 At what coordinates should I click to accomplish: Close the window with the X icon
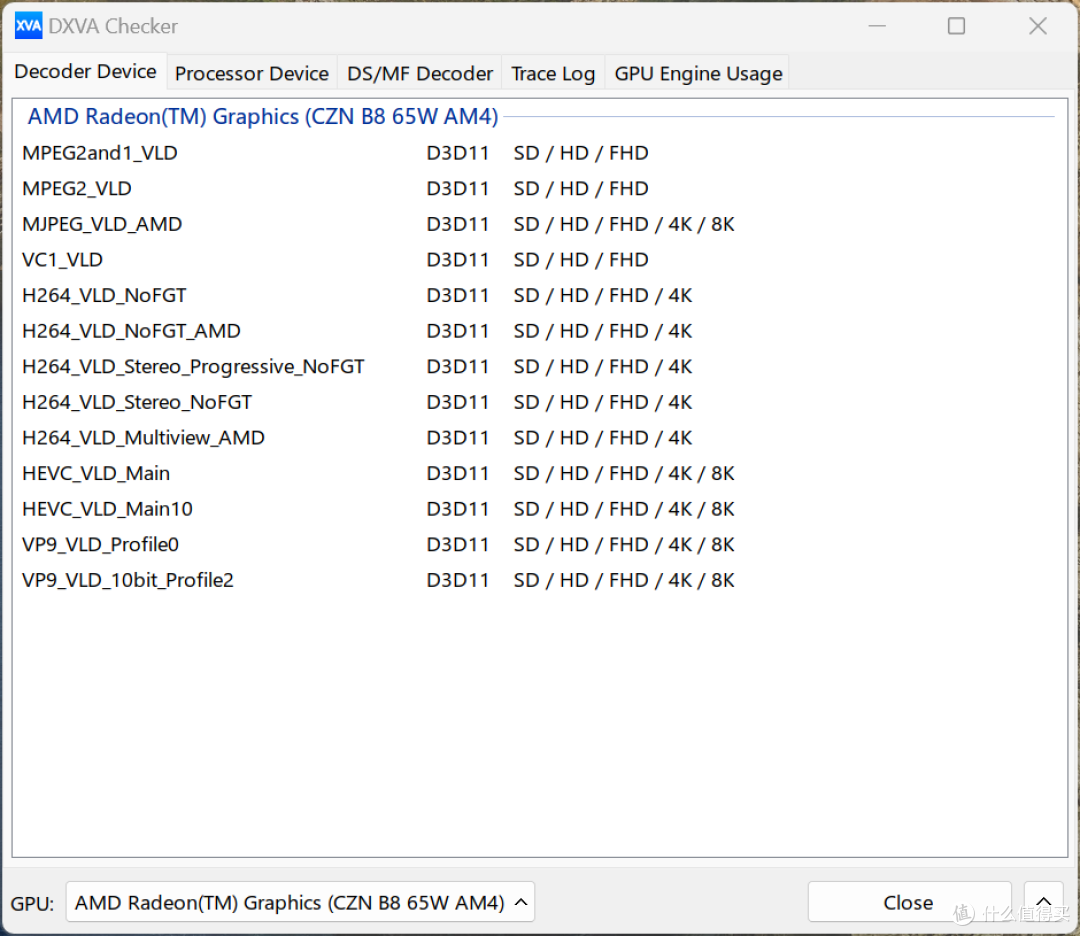[x=1038, y=26]
